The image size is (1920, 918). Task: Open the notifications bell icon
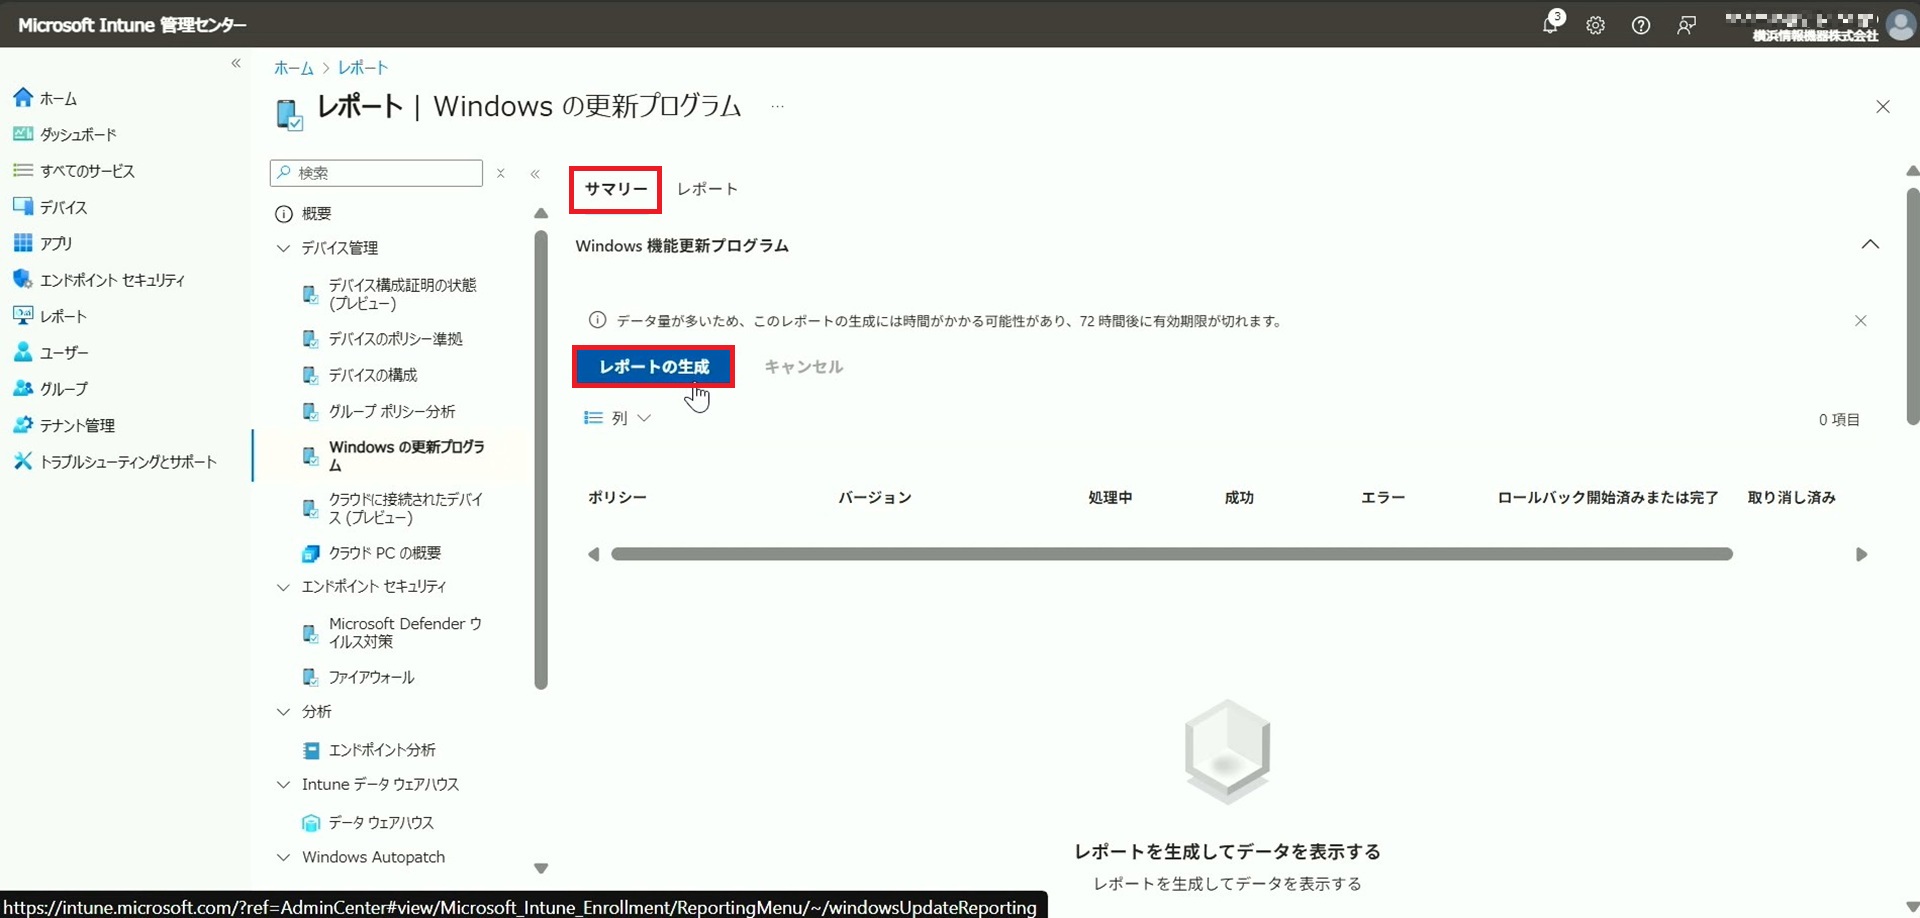pyautogui.click(x=1550, y=24)
